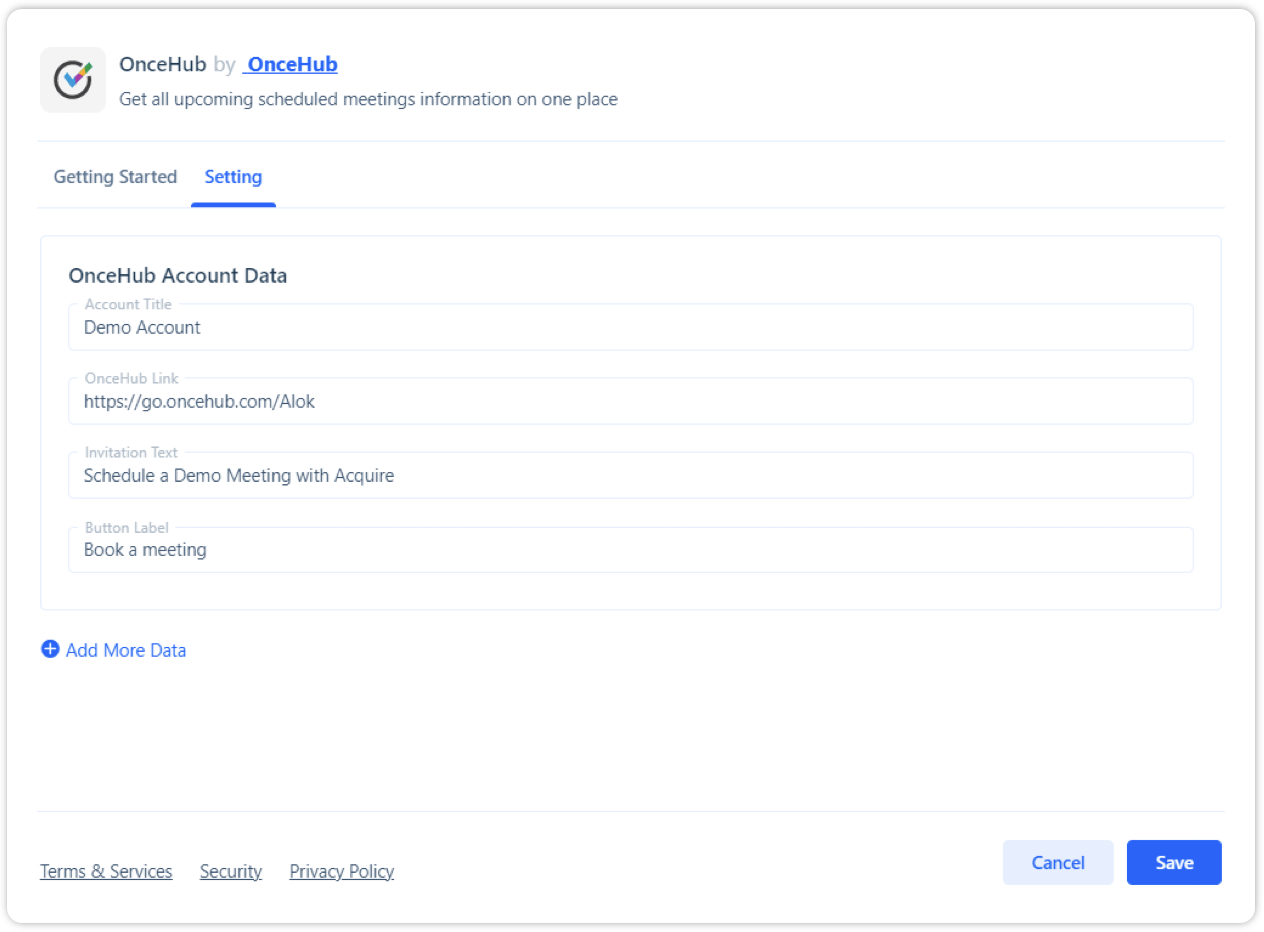The height and width of the screenshot is (932, 1264).
Task: Select the Invitation Text input field
Action: (x=630, y=475)
